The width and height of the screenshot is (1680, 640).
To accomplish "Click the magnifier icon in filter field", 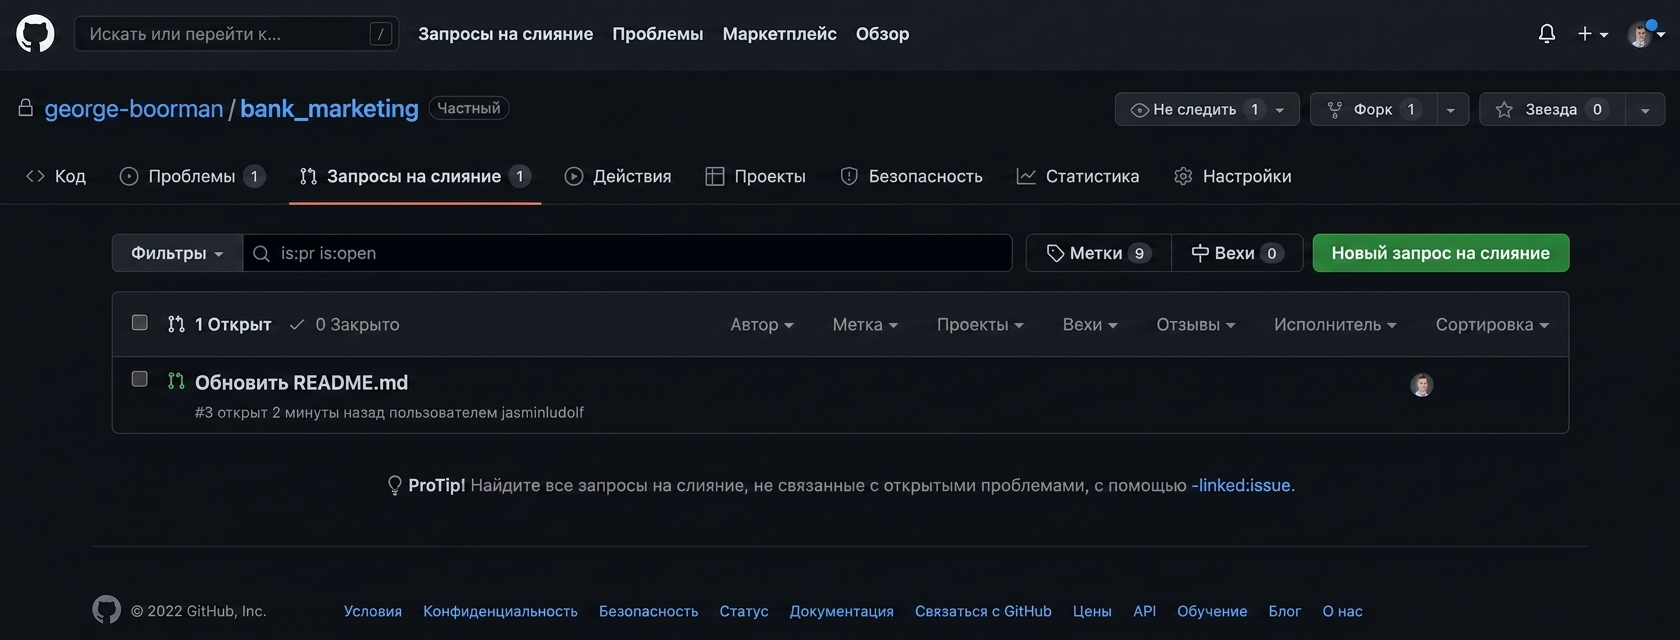I will [262, 254].
